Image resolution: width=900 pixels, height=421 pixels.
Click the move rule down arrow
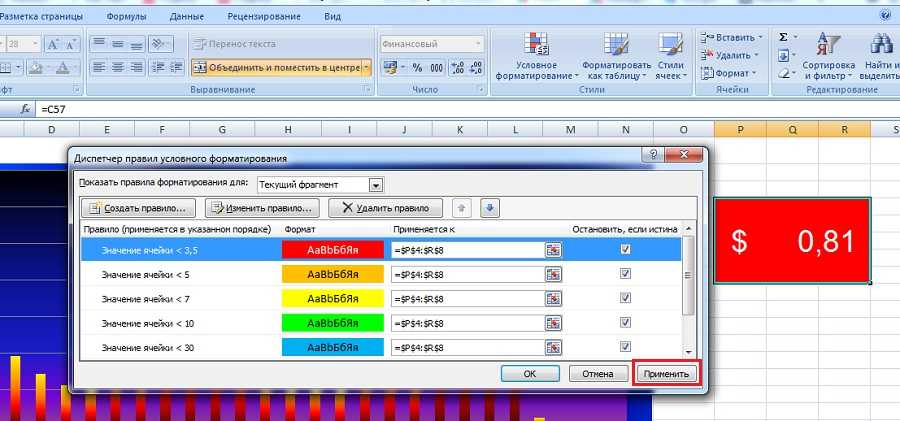(490, 208)
